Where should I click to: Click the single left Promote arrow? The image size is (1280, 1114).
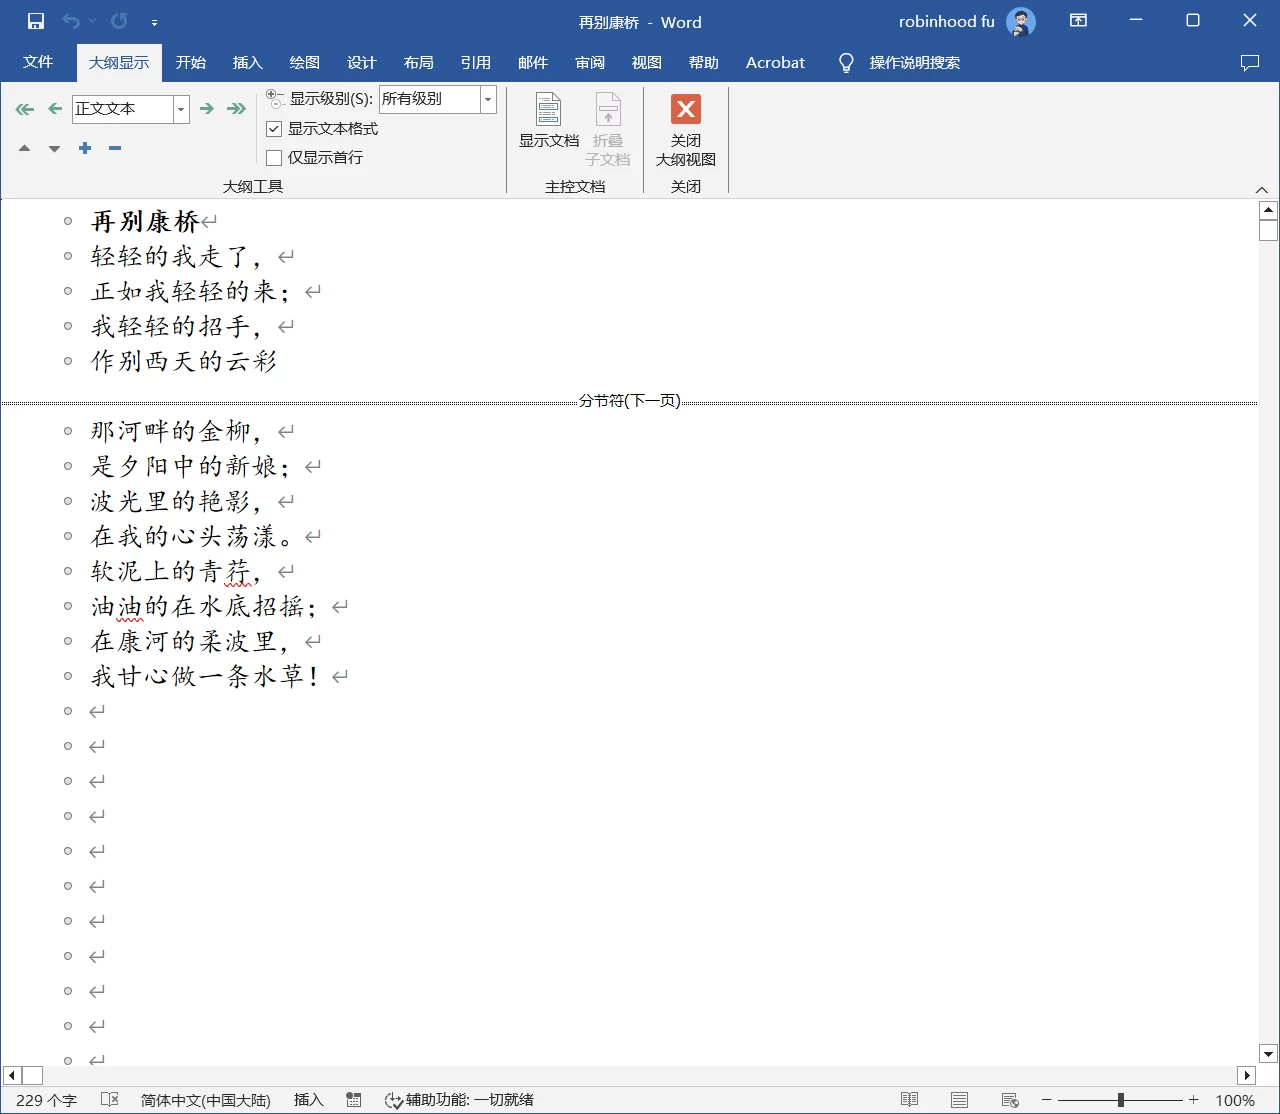[55, 109]
